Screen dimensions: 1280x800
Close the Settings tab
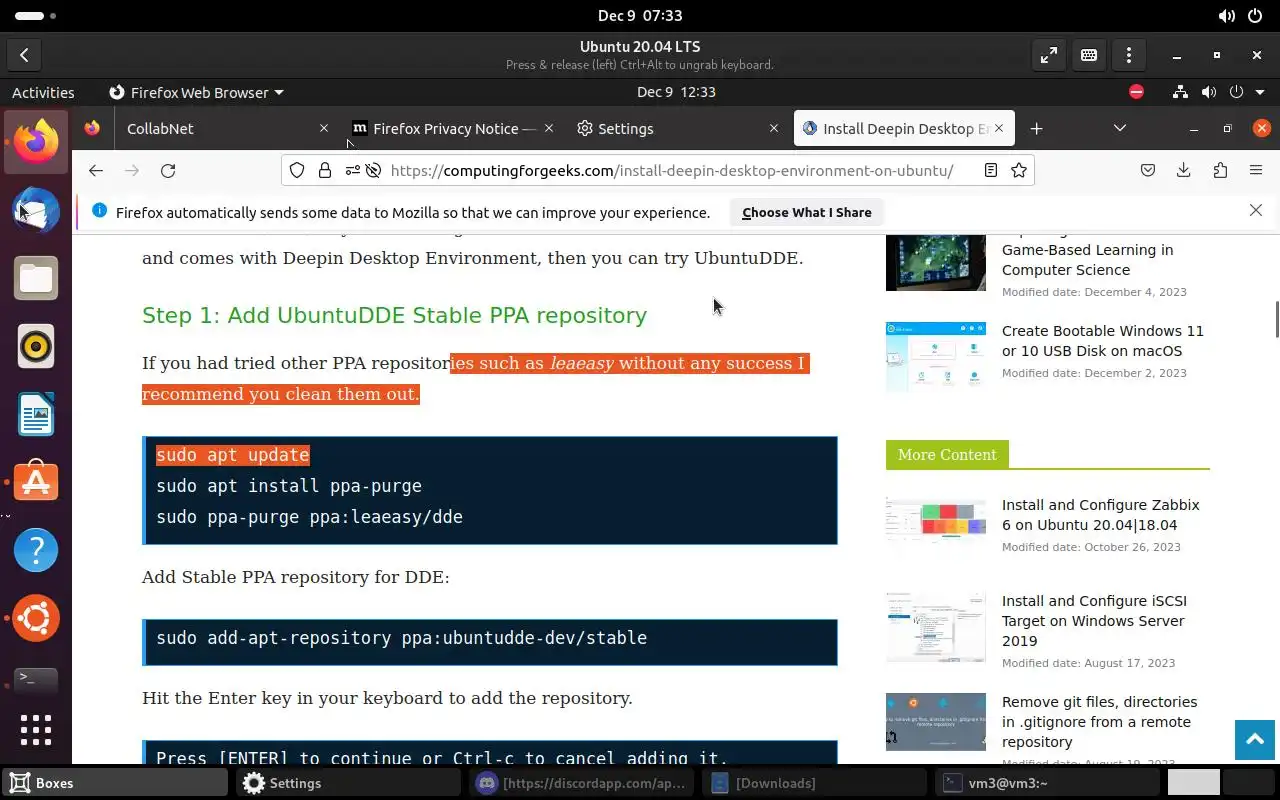pyautogui.click(x=773, y=128)
